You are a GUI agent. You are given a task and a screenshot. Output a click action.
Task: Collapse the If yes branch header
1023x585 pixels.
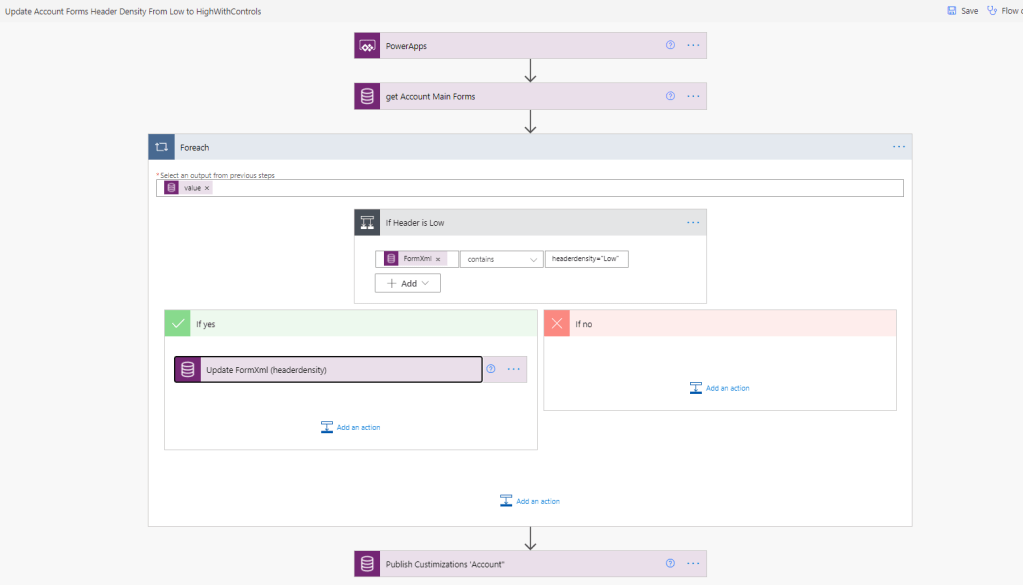tap(350, 324)
